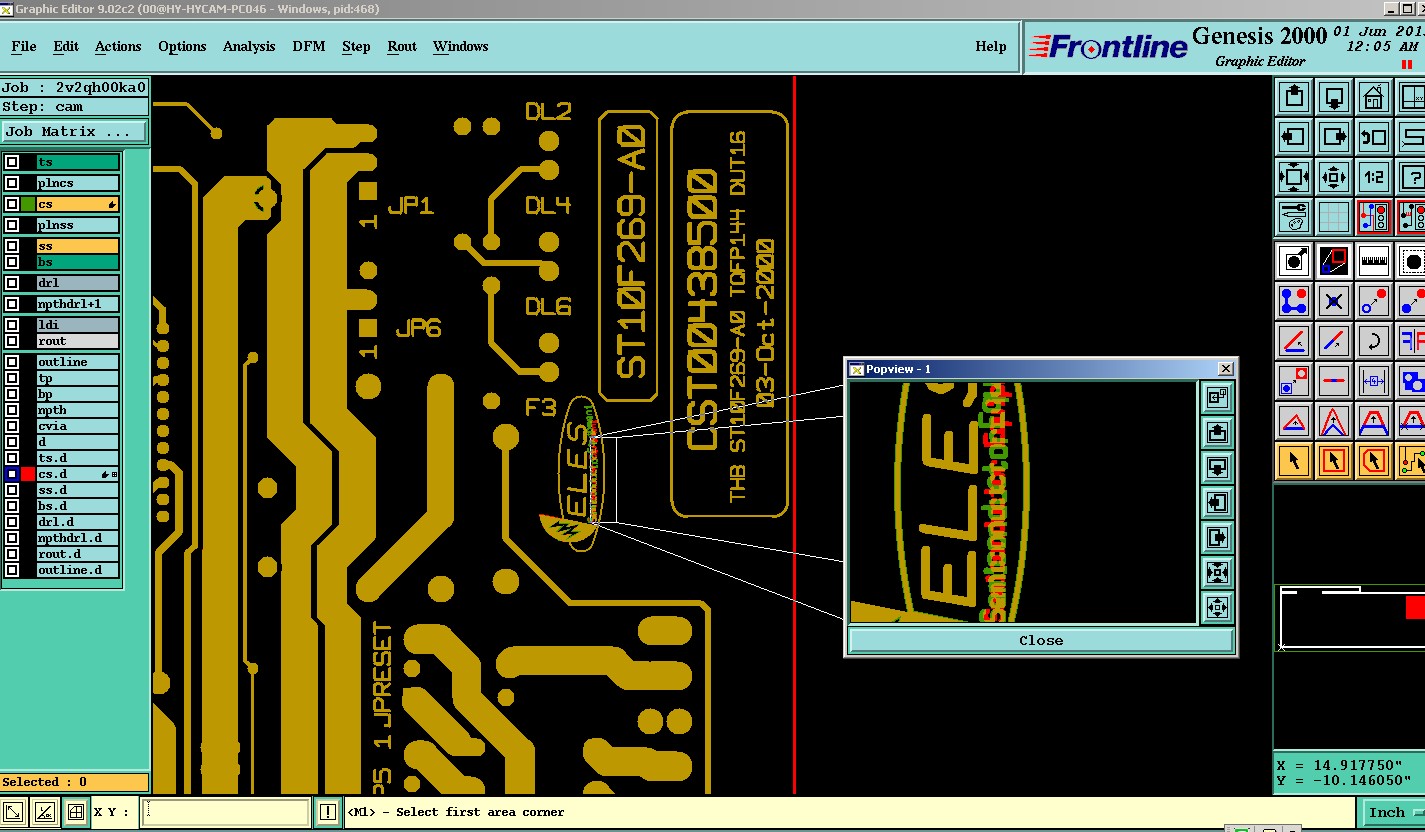Open the Rout menu
The image size is (1425, 832).
click(x=402, y=46)
